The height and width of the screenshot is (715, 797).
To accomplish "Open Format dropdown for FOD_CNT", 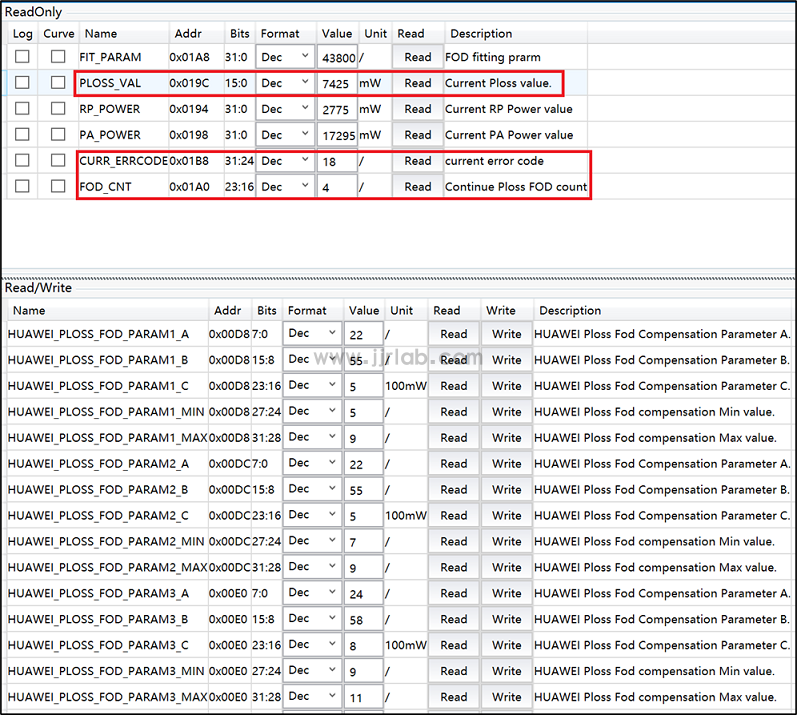I will pos(285,186).
